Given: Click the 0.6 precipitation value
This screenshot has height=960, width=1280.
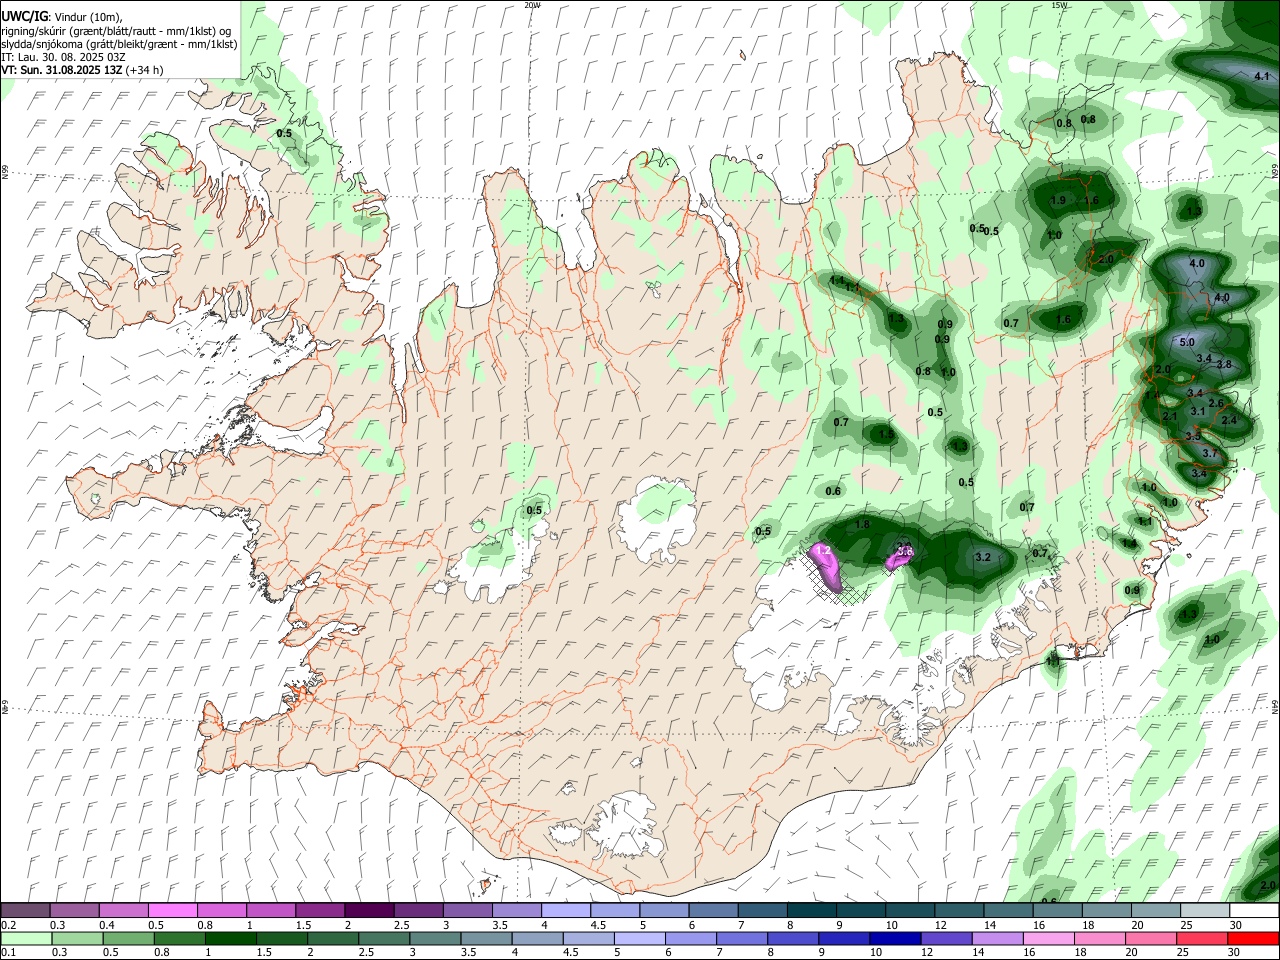Looking at the screenshot, I should (833, 491).
